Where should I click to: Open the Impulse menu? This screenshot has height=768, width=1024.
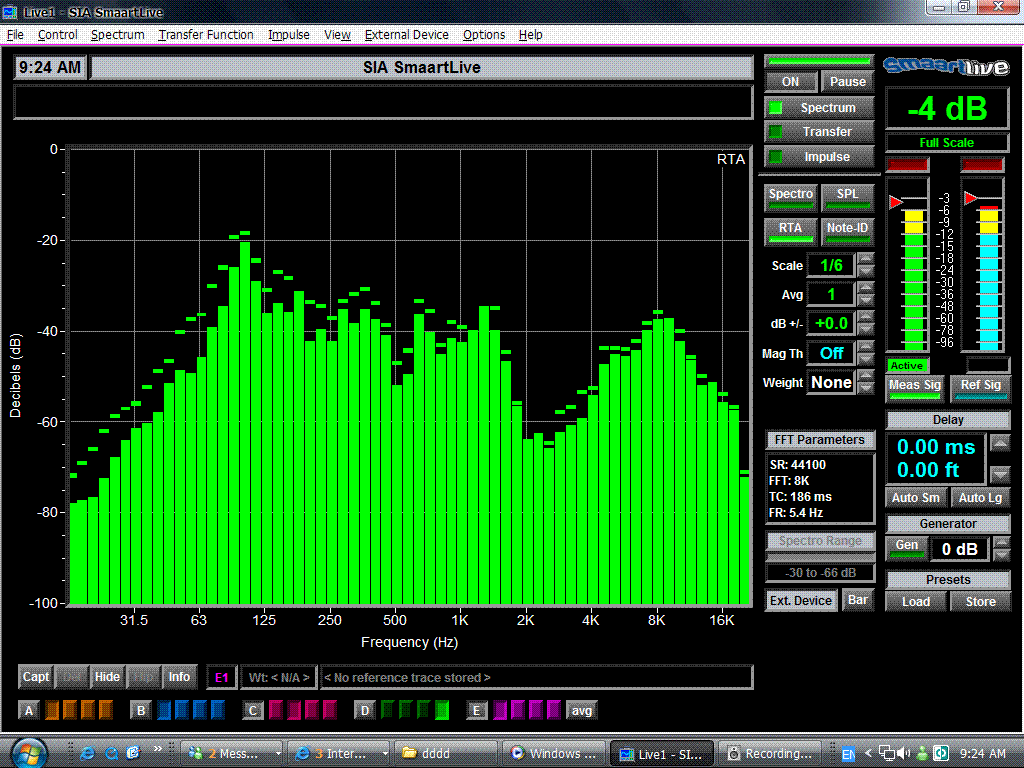(289, 35)
